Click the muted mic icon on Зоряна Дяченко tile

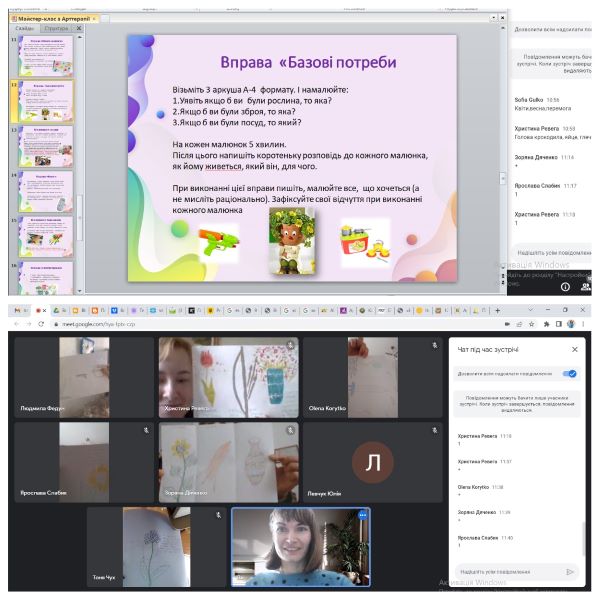pyautogui.click(x=290, y=430)
